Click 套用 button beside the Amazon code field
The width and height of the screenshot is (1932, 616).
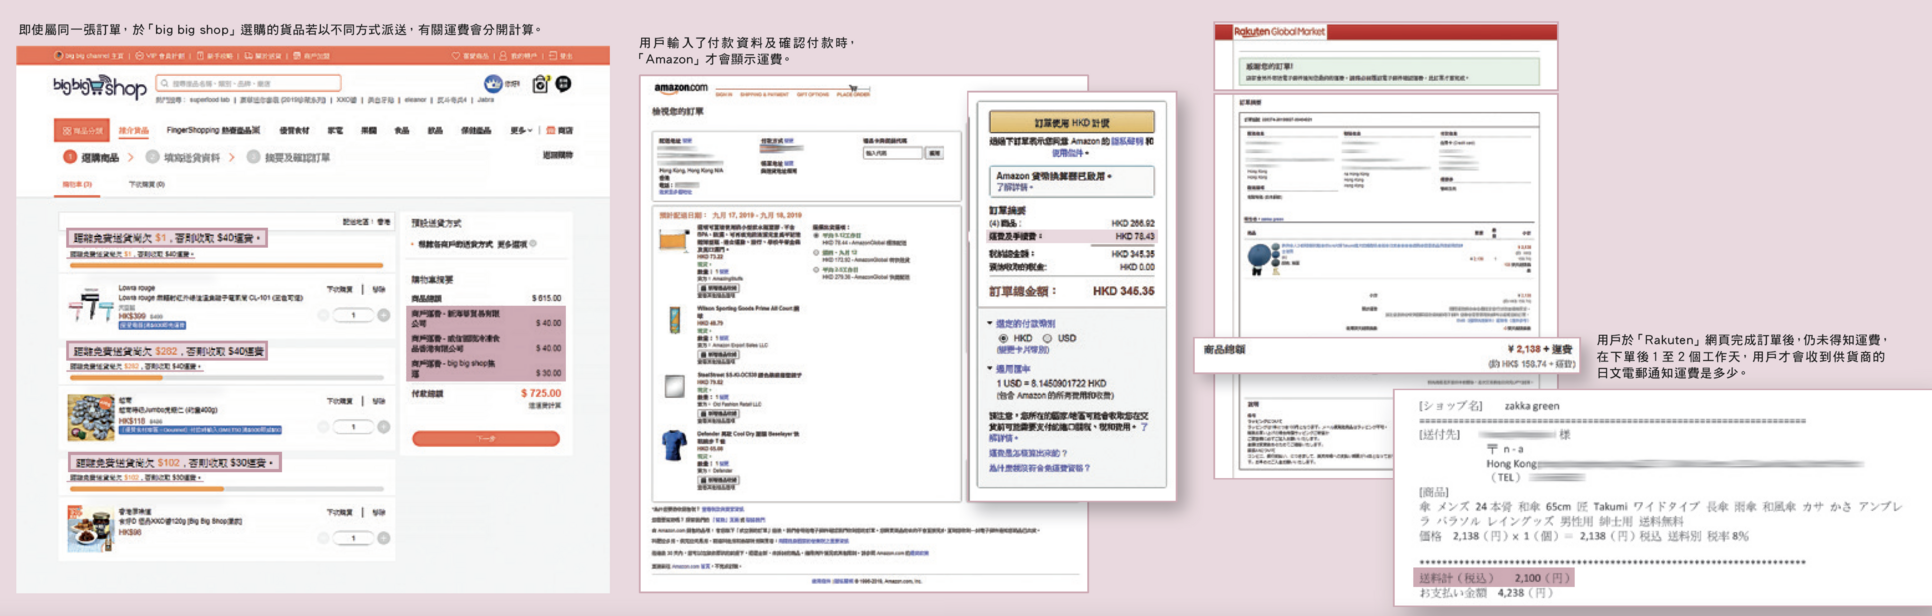pyautogui.click(x=934, y=153)
